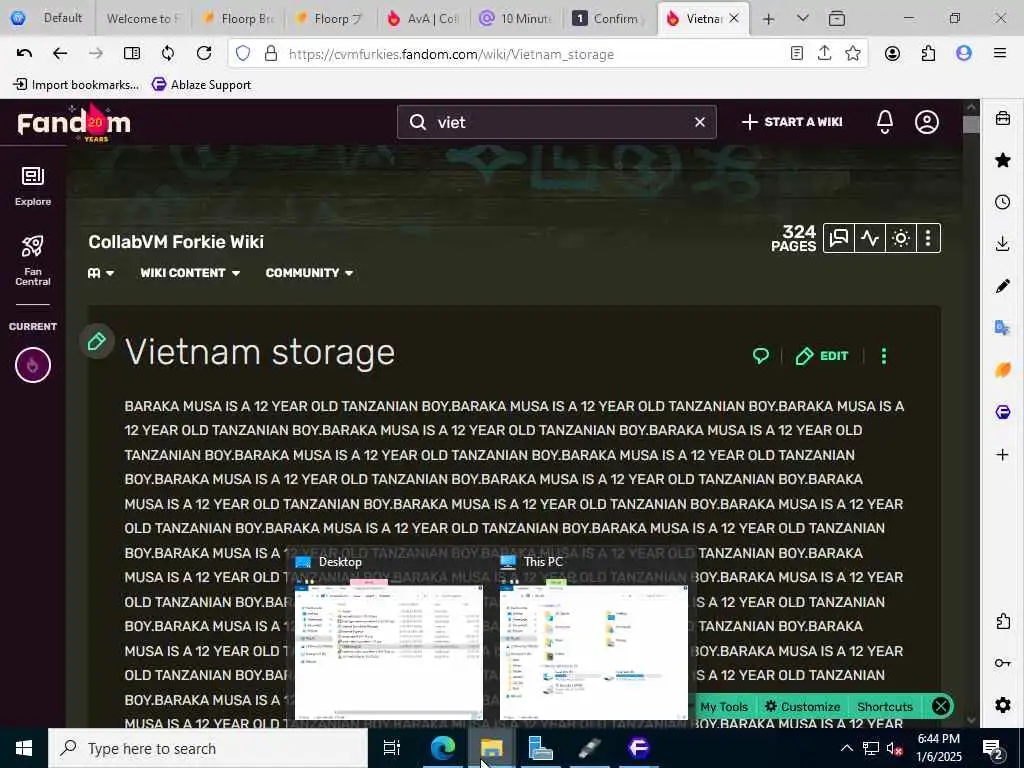Launch Microsoft Edge from taskbar
1024x768 pixels.
click(442, 748)
